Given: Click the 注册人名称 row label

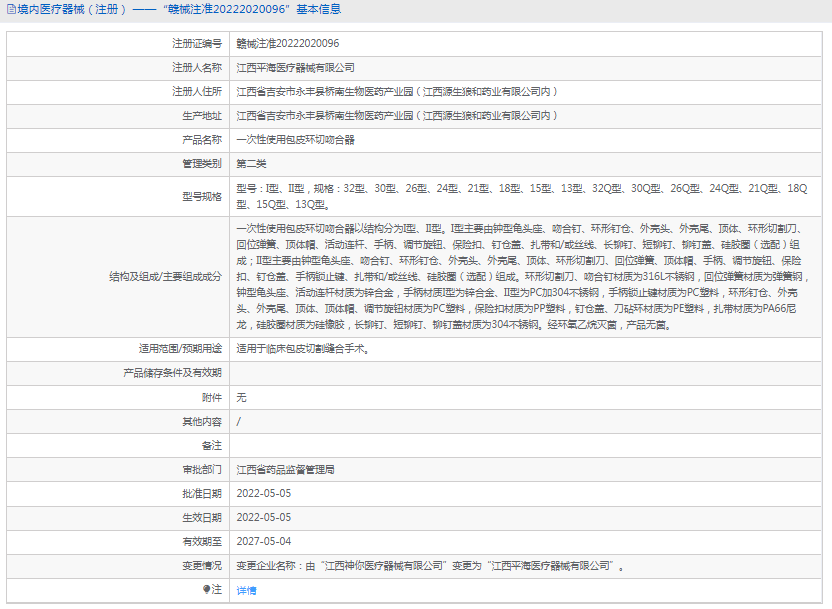Looking at the screenshot, I should pyautogui.click(x=197, y=67).
